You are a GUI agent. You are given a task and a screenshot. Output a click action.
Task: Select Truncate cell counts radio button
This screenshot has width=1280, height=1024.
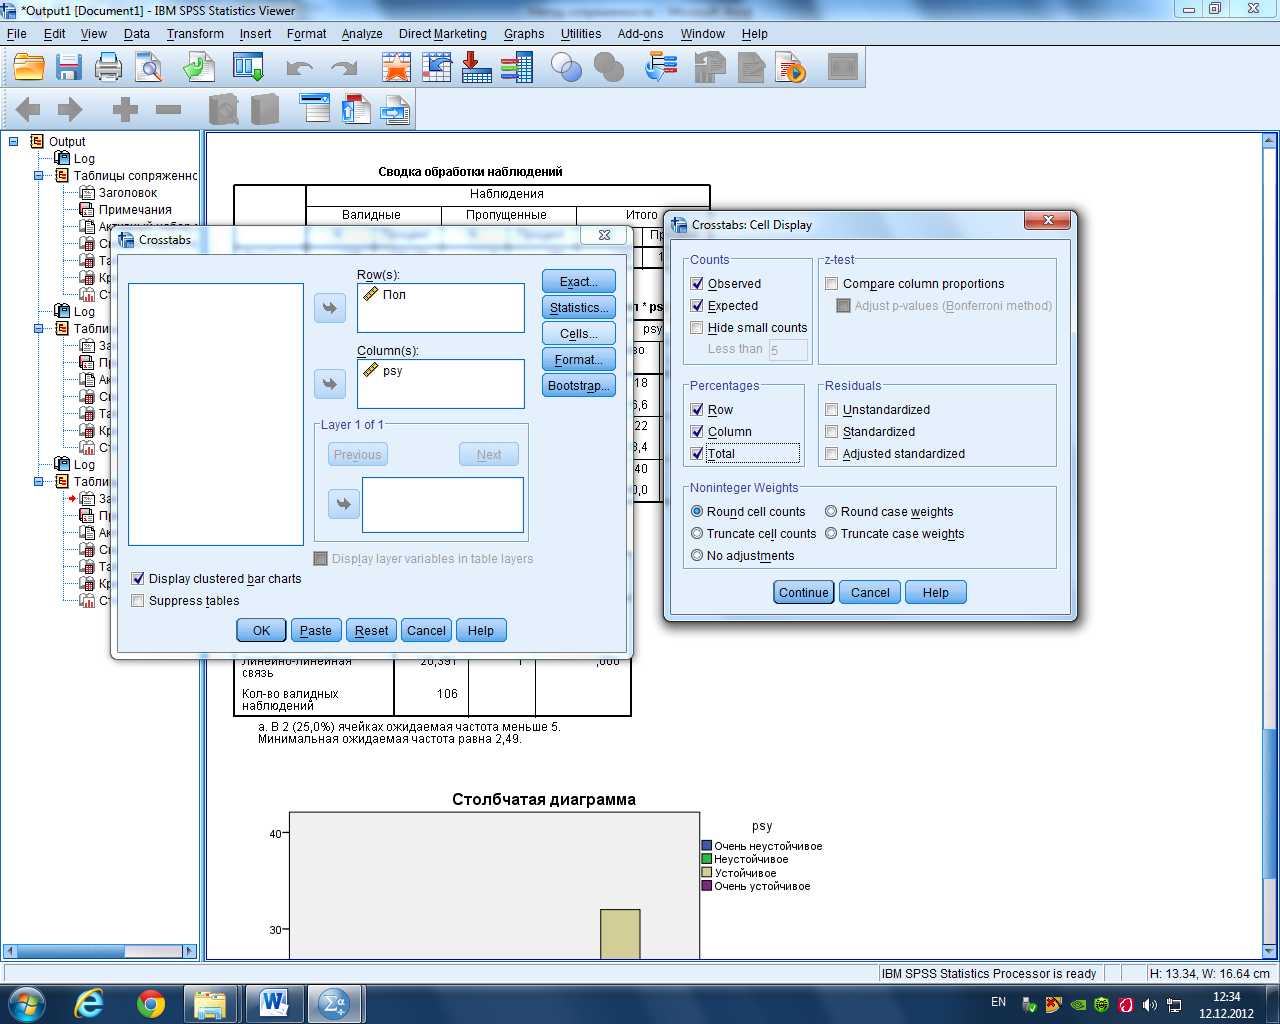[x=697, y=534]
